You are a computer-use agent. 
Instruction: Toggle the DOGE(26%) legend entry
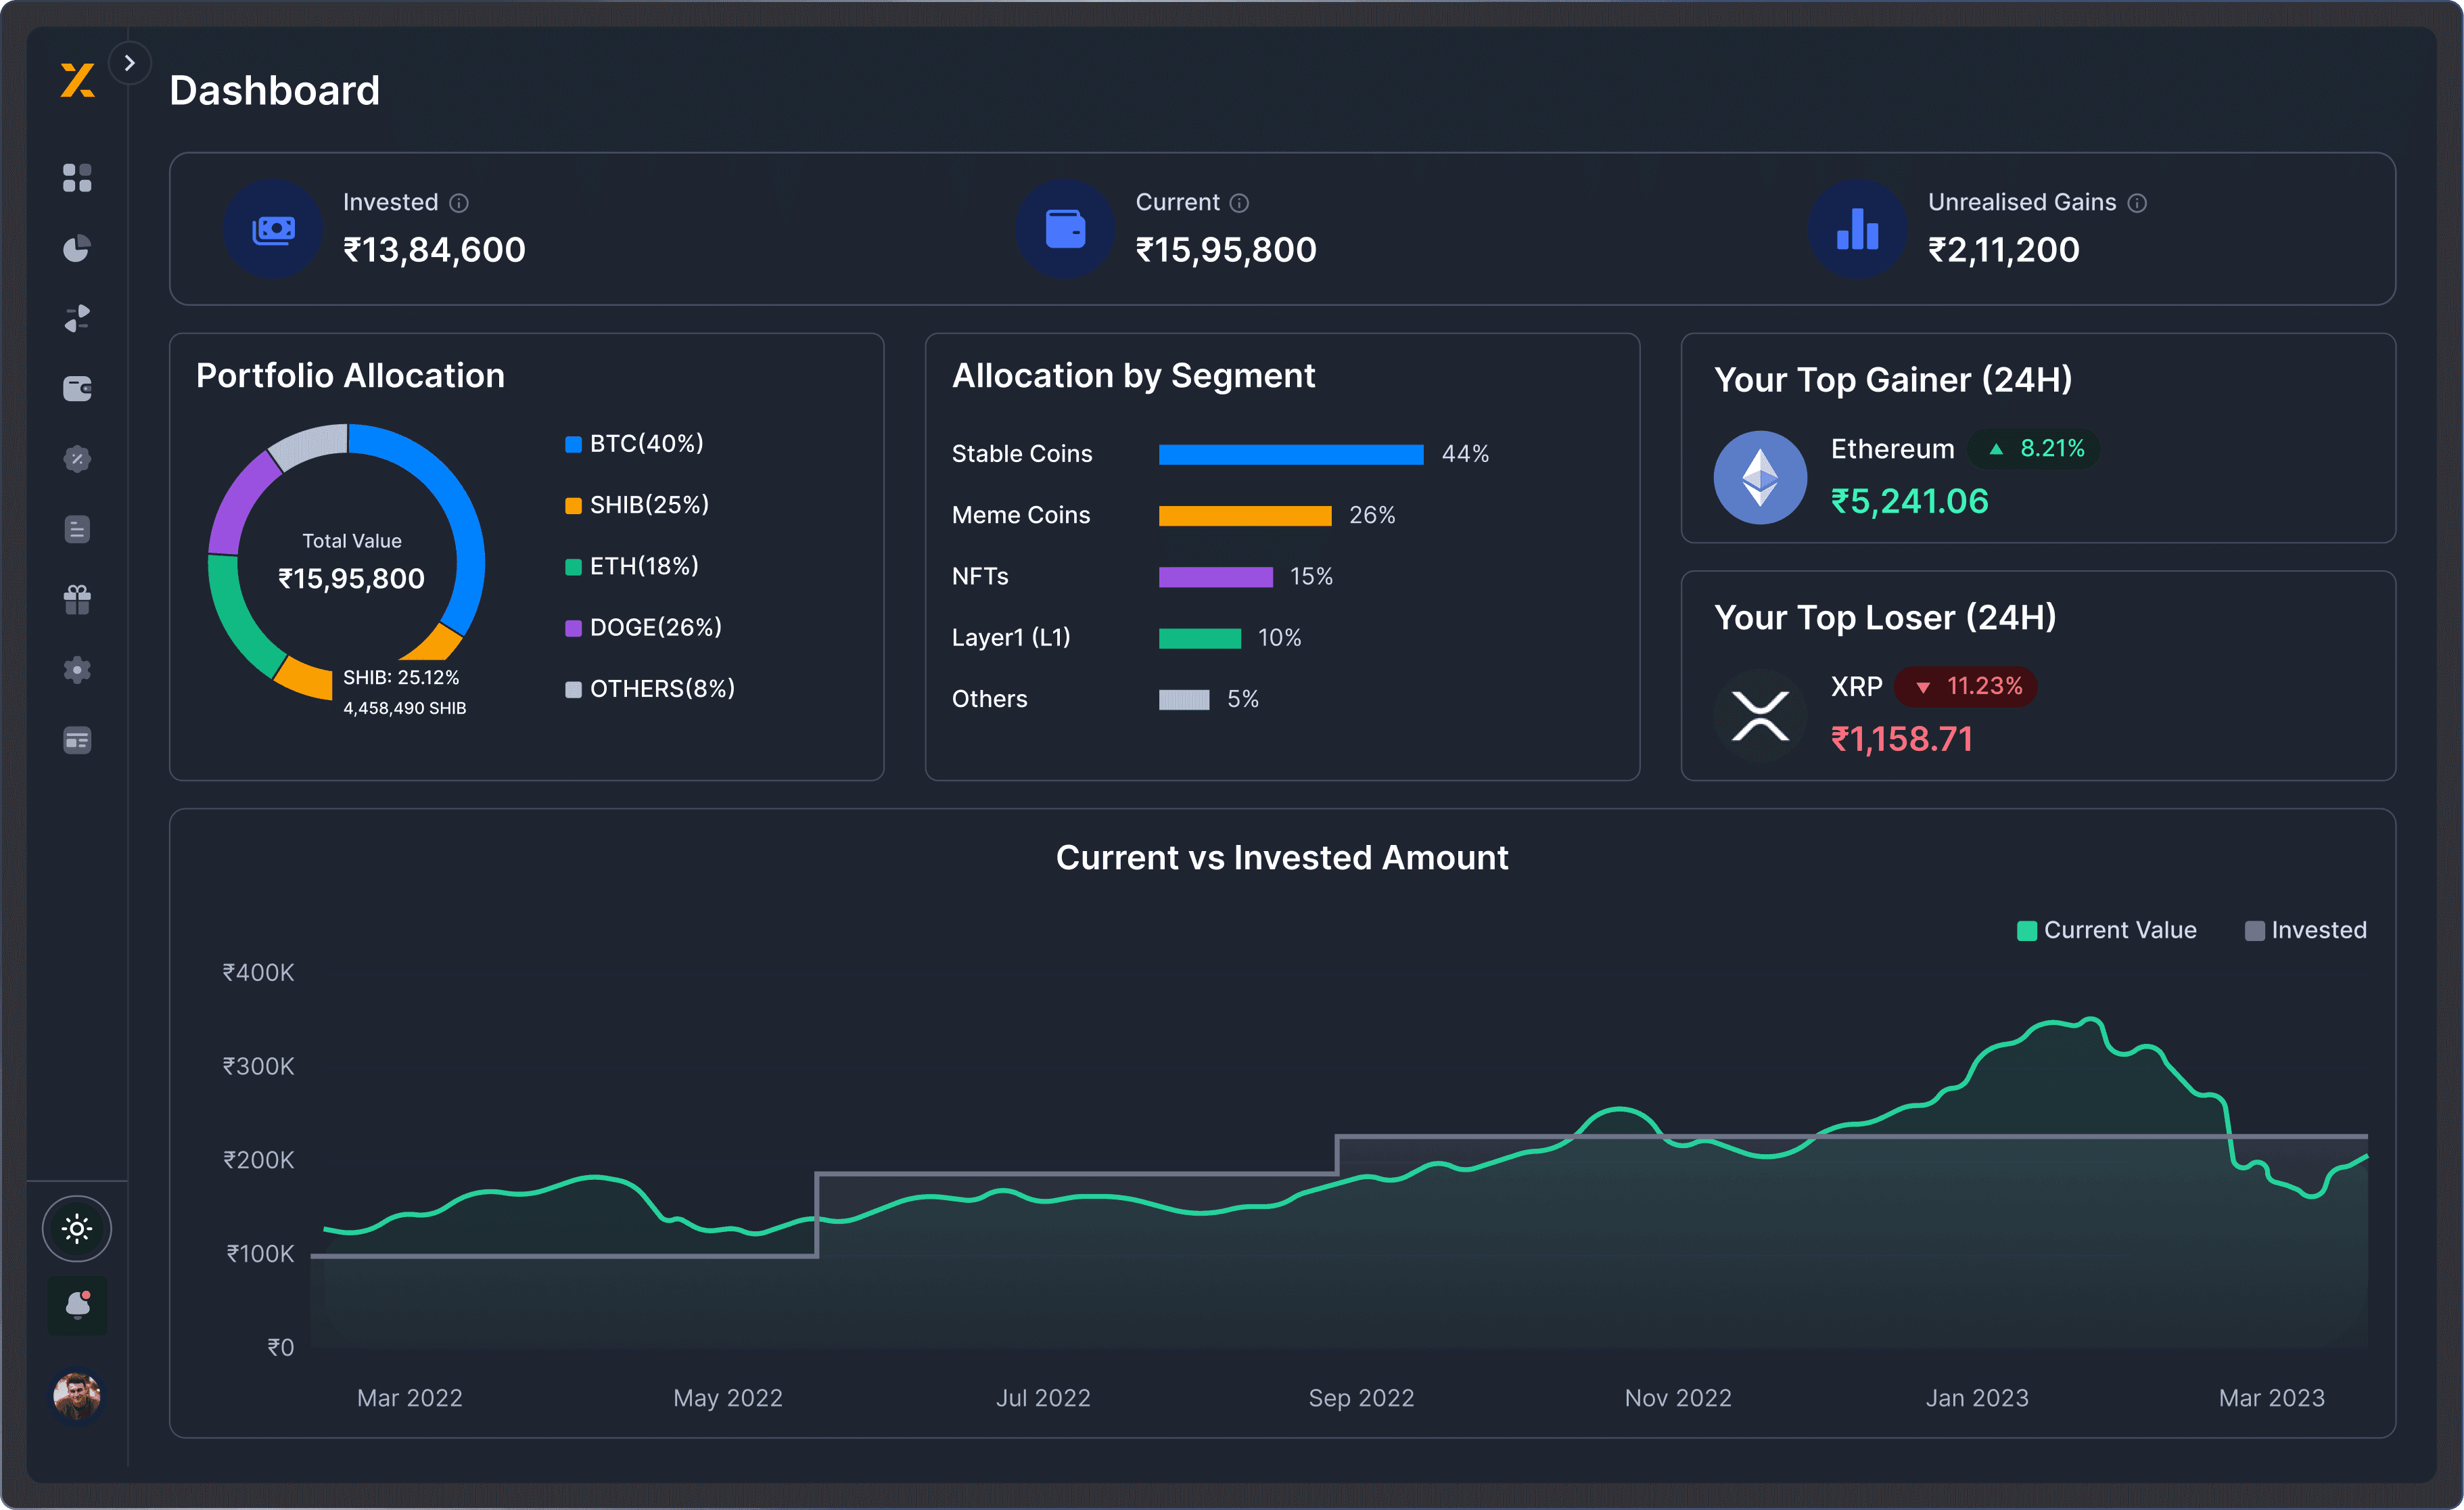pos(644,627)
